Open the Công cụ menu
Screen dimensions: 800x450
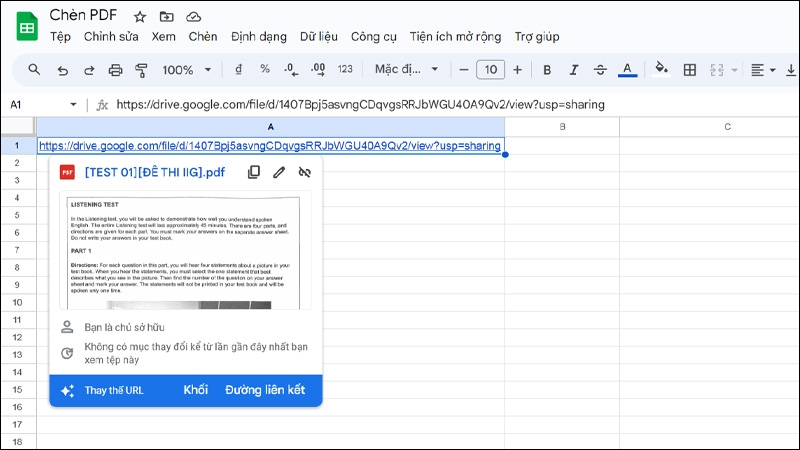[373, 37]
